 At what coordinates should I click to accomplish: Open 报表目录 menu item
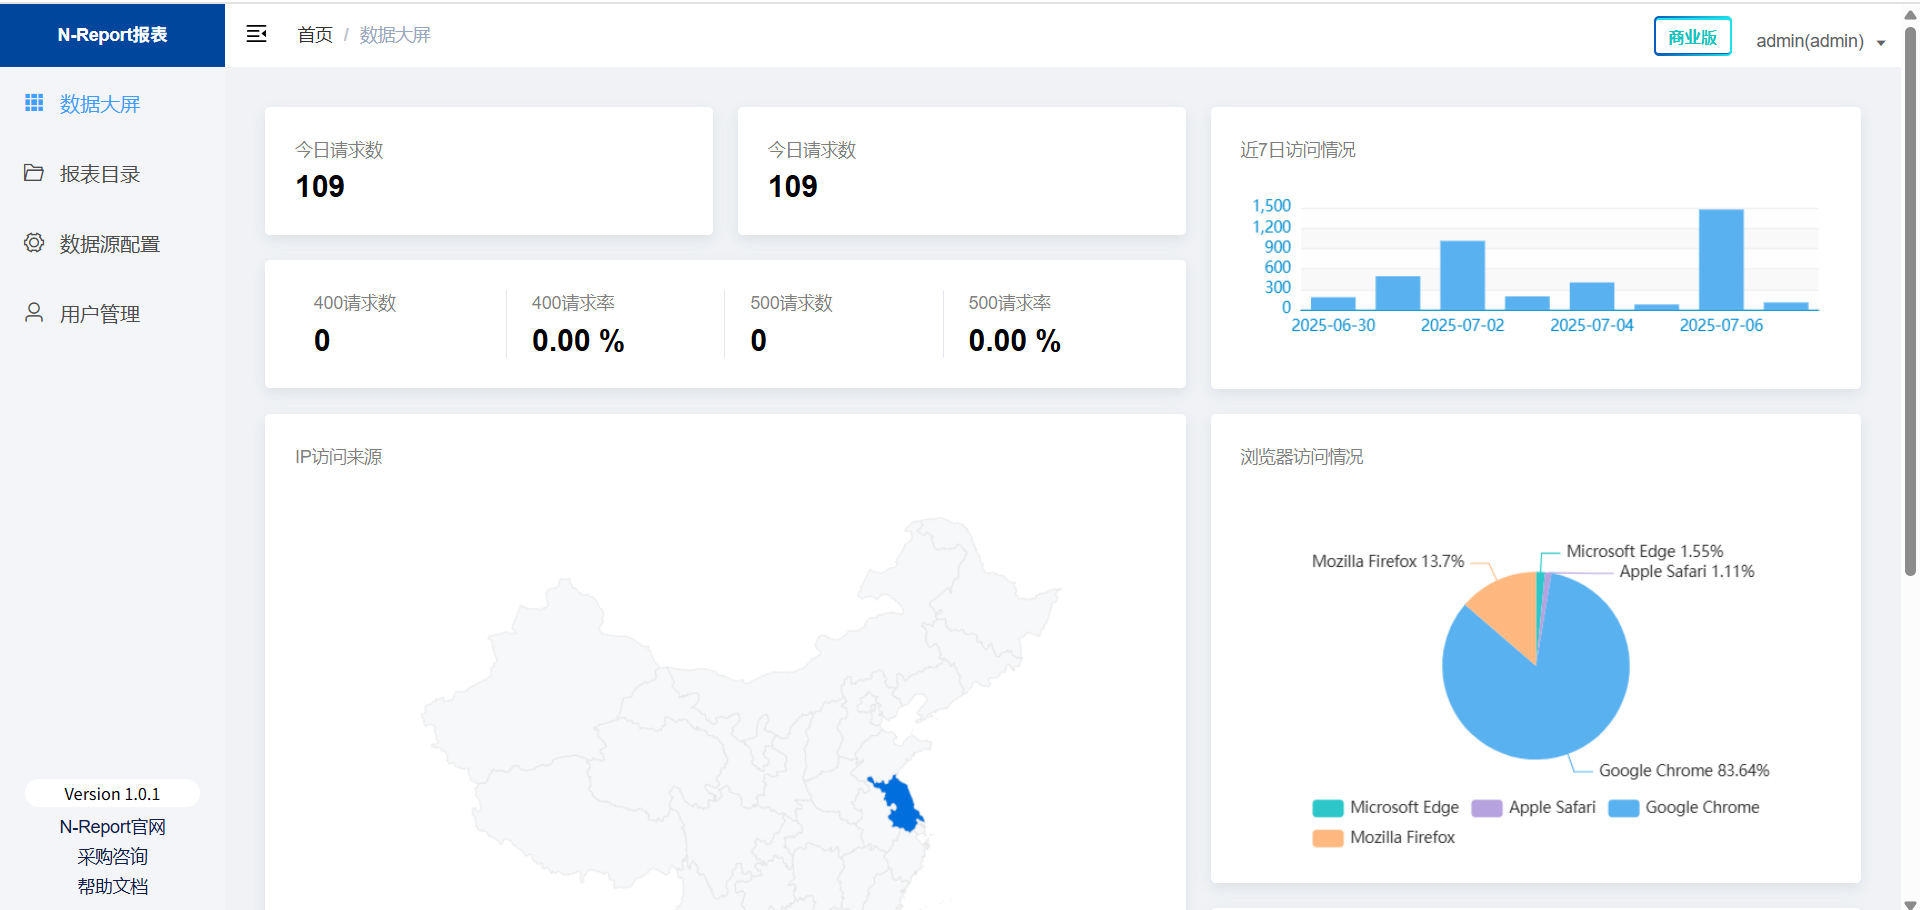pos(100,174)
